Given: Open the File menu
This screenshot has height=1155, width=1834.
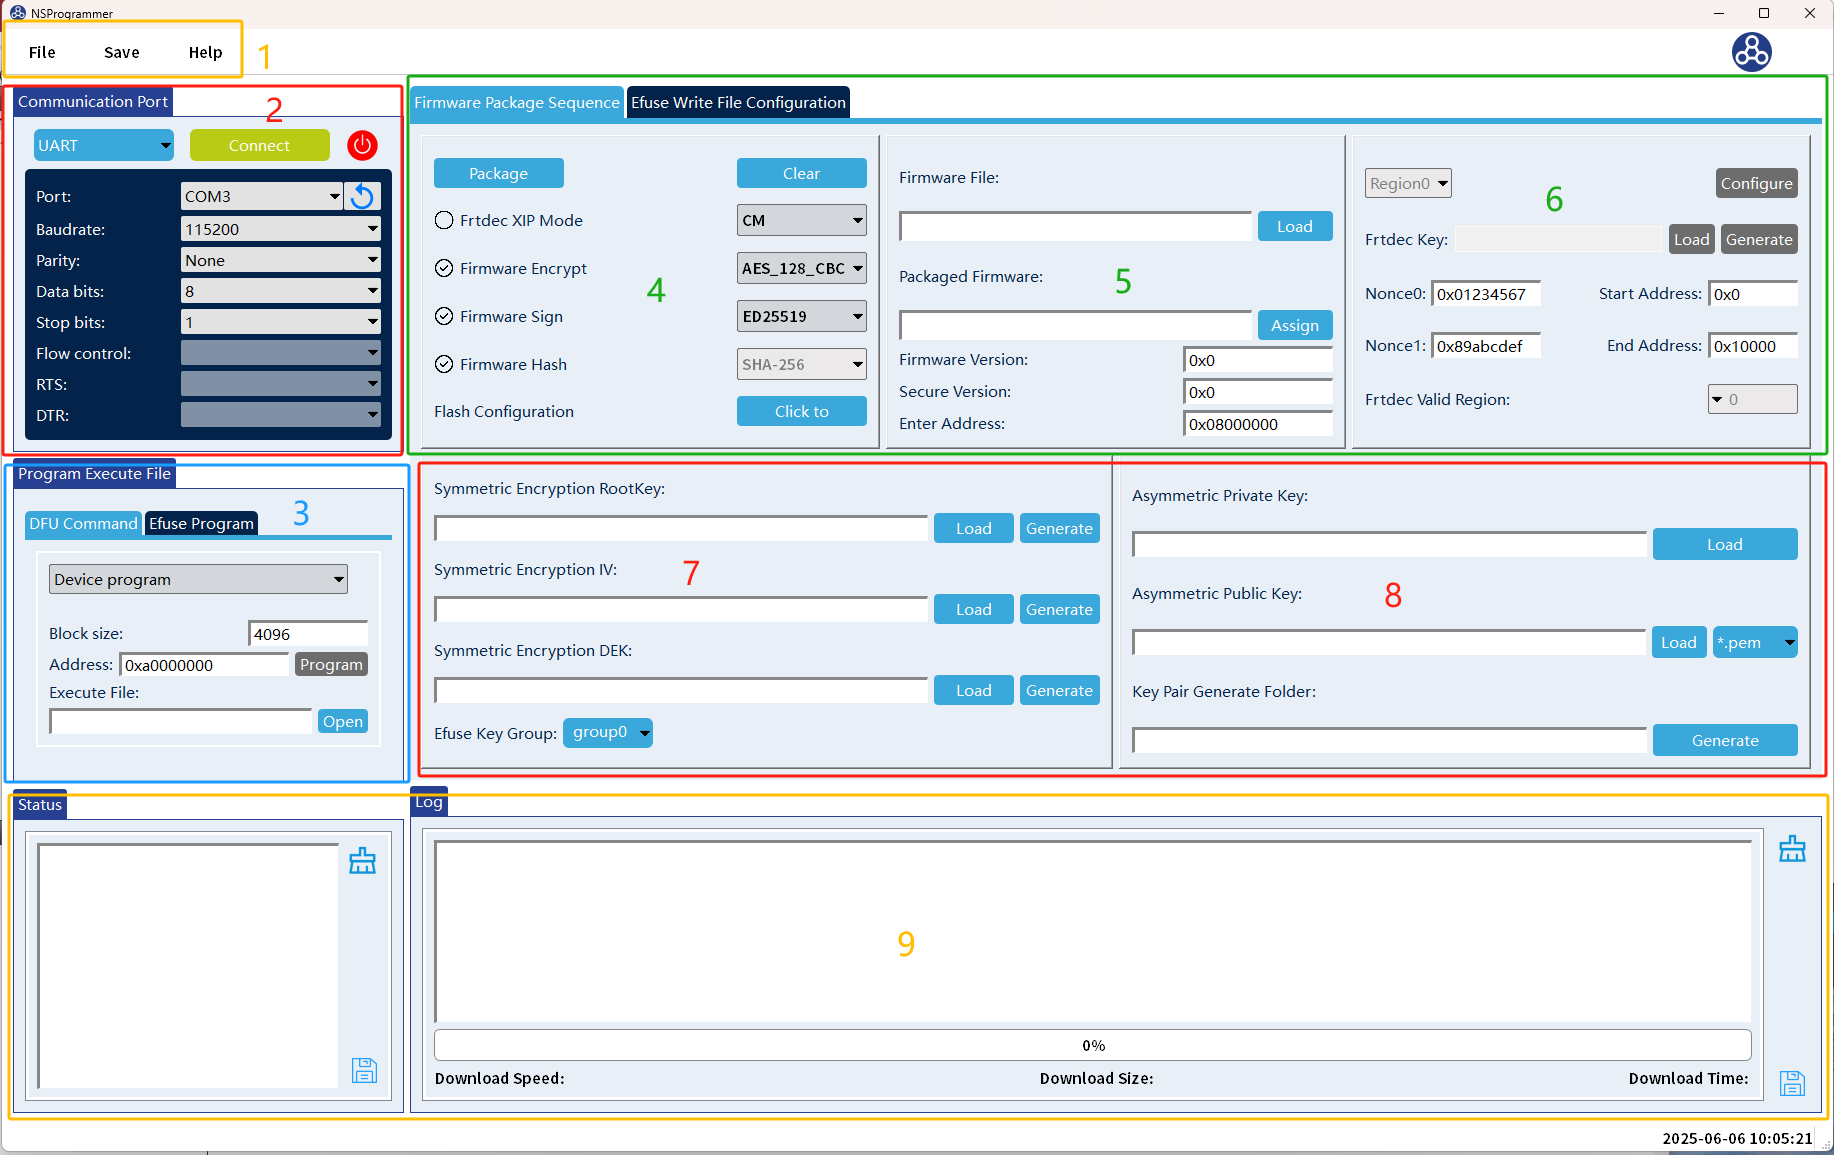Looking at the screenshot, I should coord(42,52).
